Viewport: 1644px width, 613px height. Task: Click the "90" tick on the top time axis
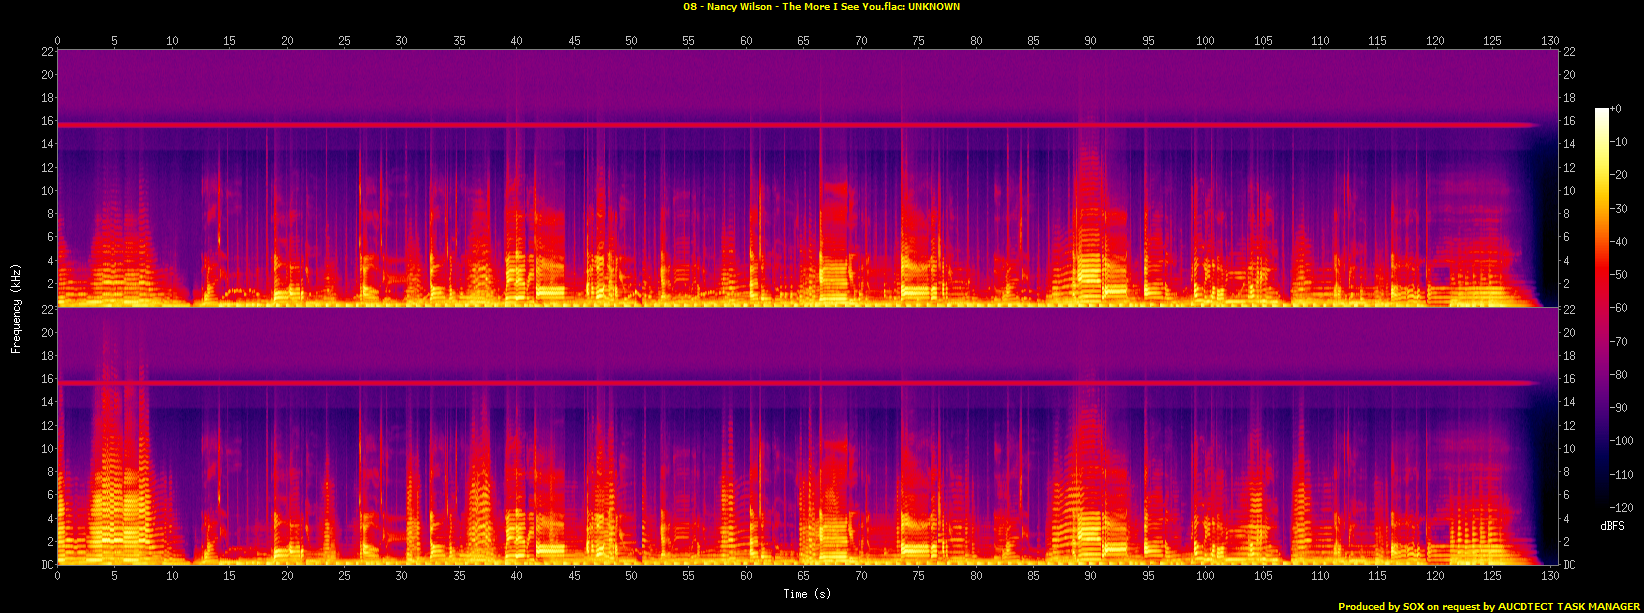[1091, 41]
